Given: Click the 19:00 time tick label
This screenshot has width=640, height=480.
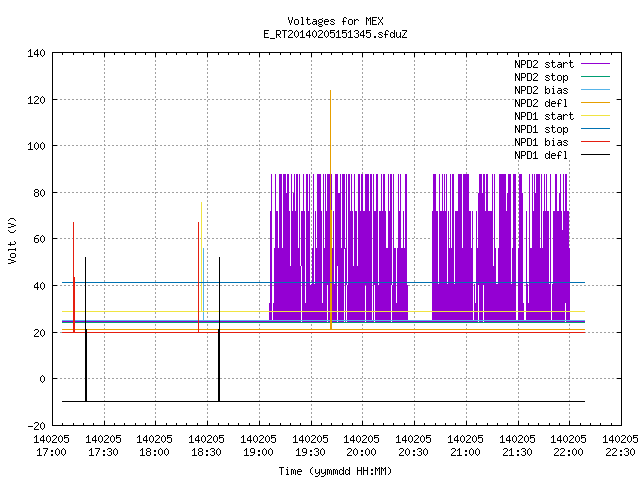Looking at the screenshot, I should (258, 452).
